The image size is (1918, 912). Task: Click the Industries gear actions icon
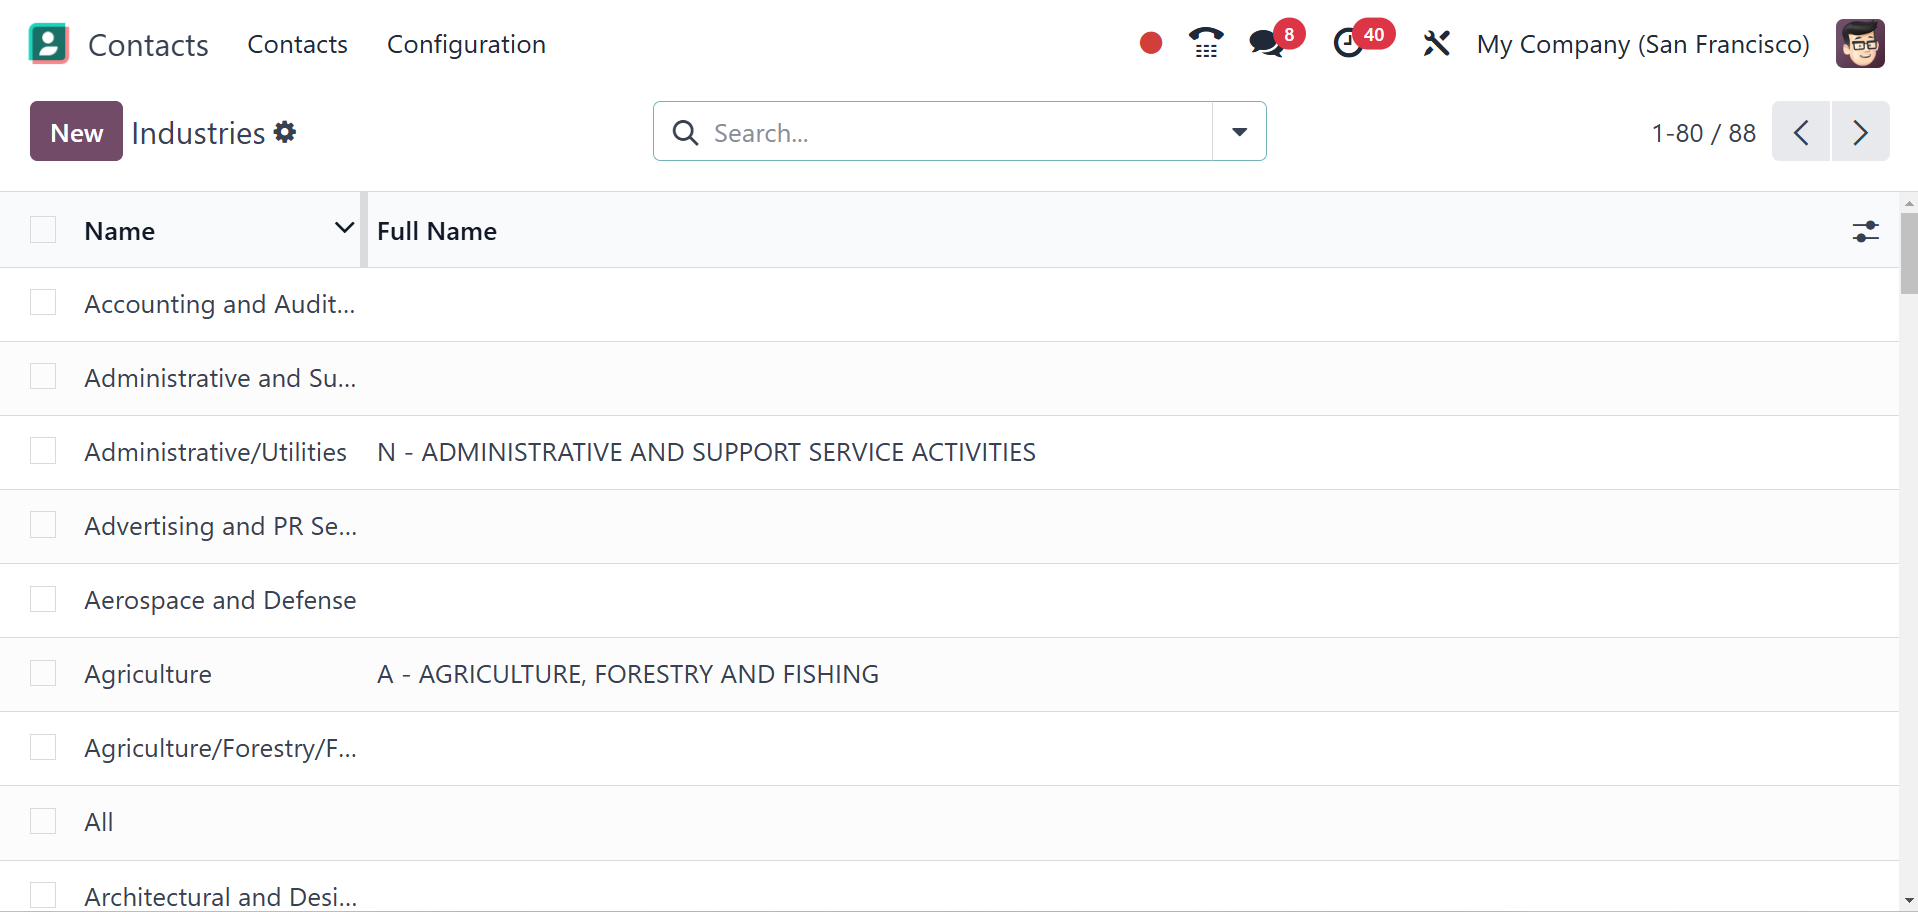[x=285, y=132]
